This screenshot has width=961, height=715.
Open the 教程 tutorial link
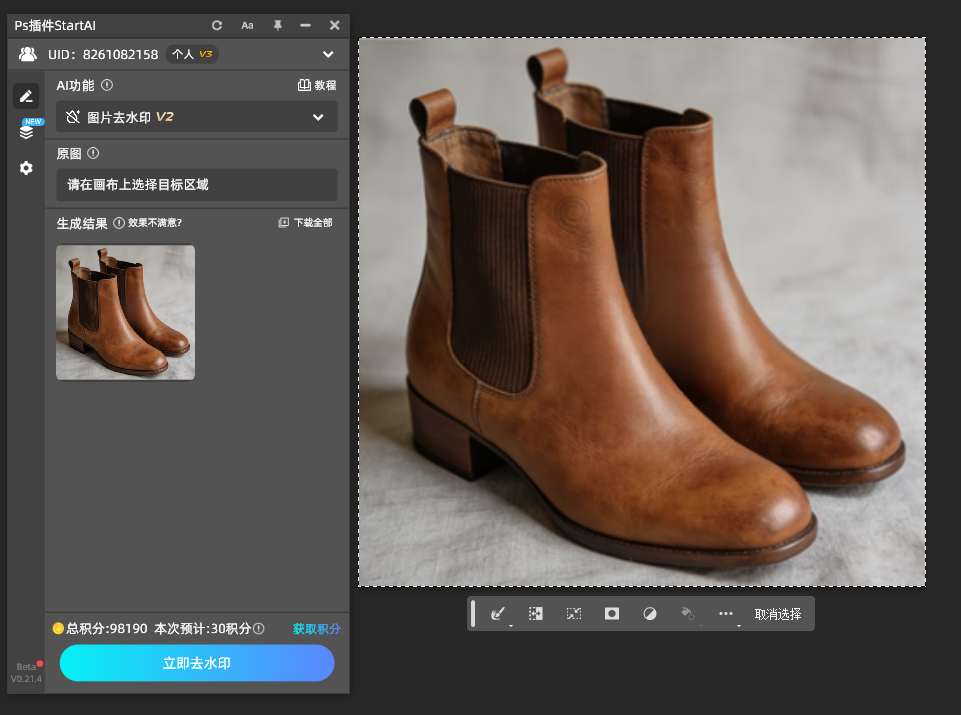coord(317,86)
